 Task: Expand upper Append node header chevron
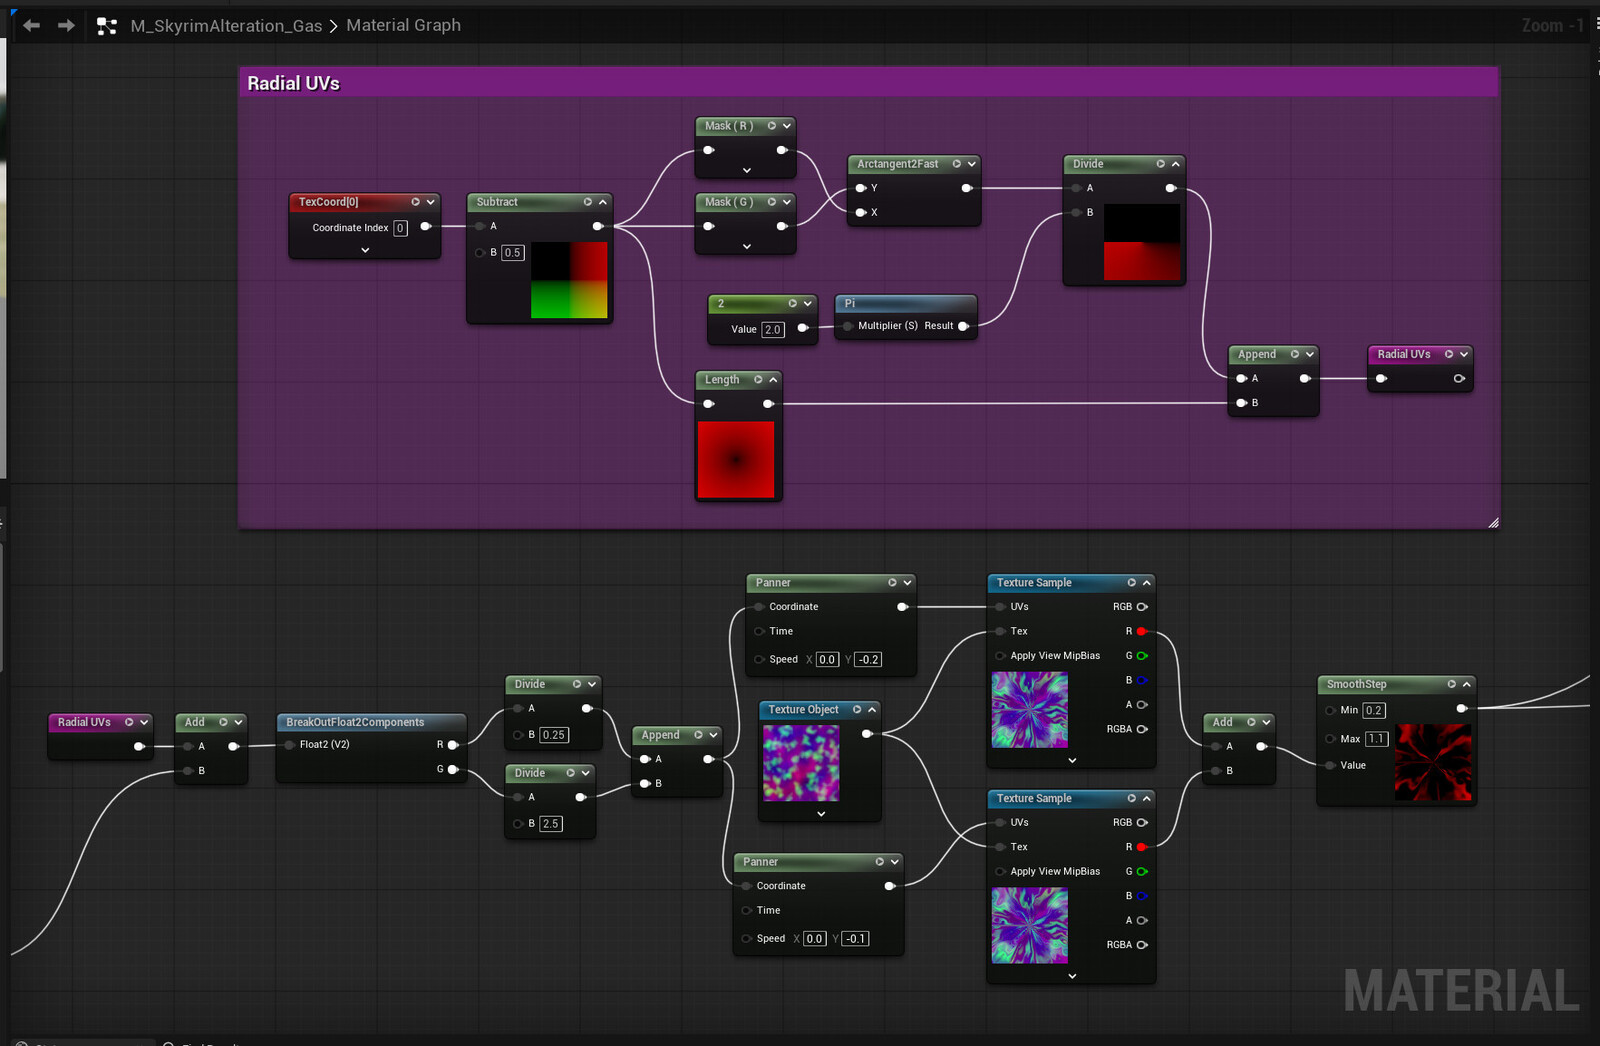tap(1310, 354)
